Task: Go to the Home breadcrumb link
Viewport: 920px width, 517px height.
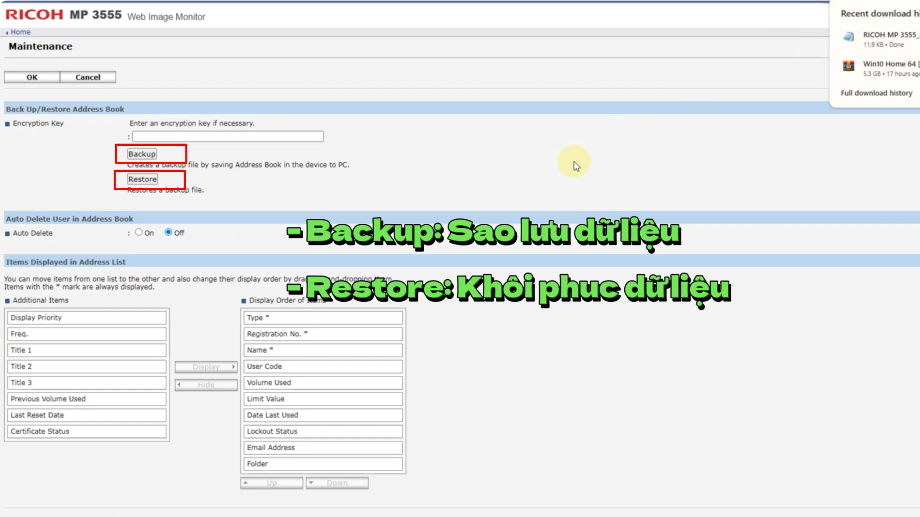Action: 20,32
